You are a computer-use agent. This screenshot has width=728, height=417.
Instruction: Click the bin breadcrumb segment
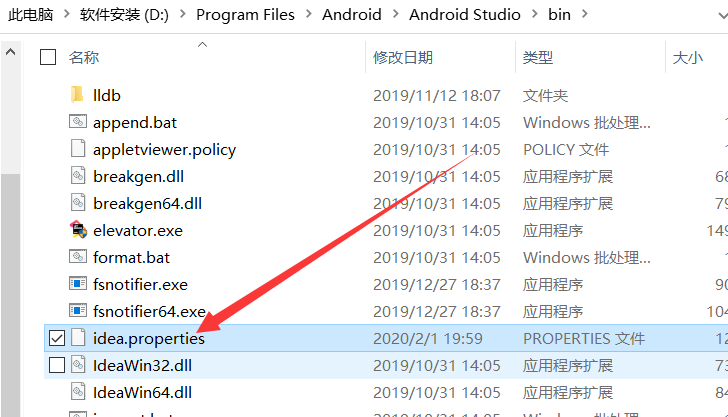[x=559, y=14]
